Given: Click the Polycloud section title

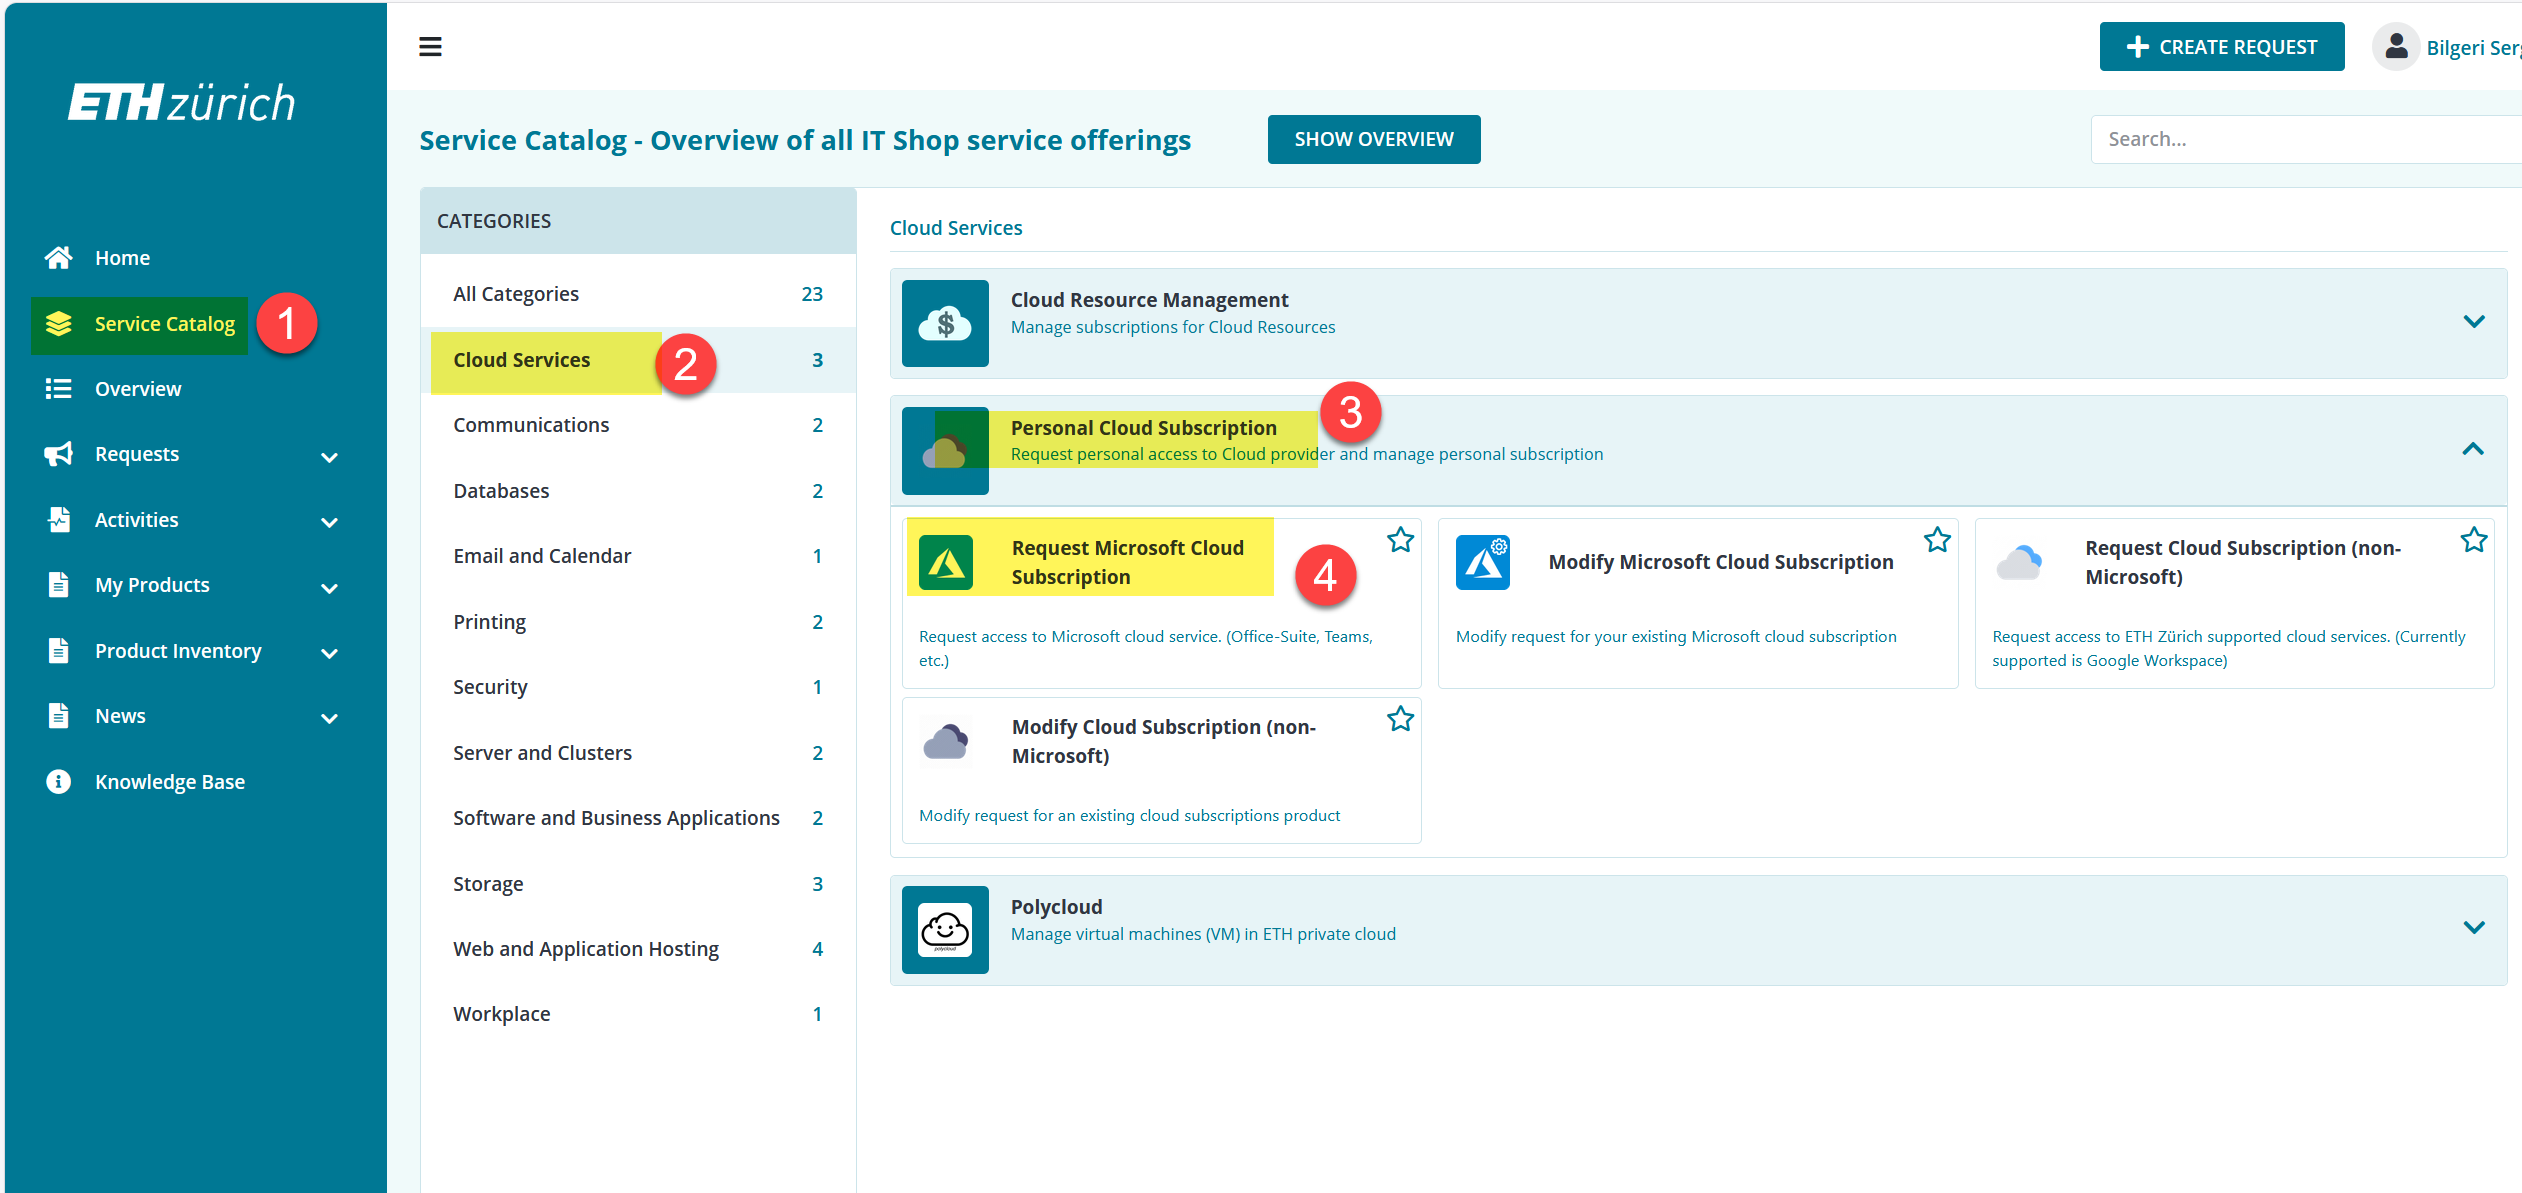Looking at the screenshot, I should (1056, 907).
